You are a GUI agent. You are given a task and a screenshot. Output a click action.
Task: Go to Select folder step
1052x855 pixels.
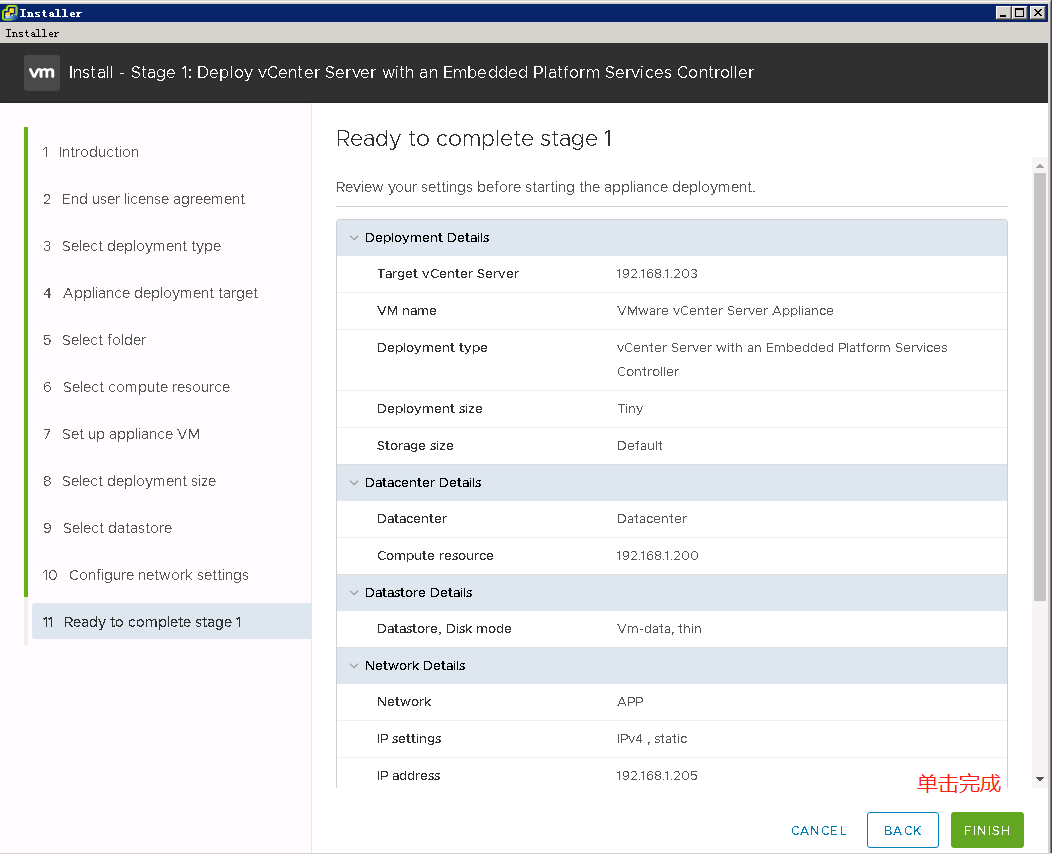tap(94, 340)
